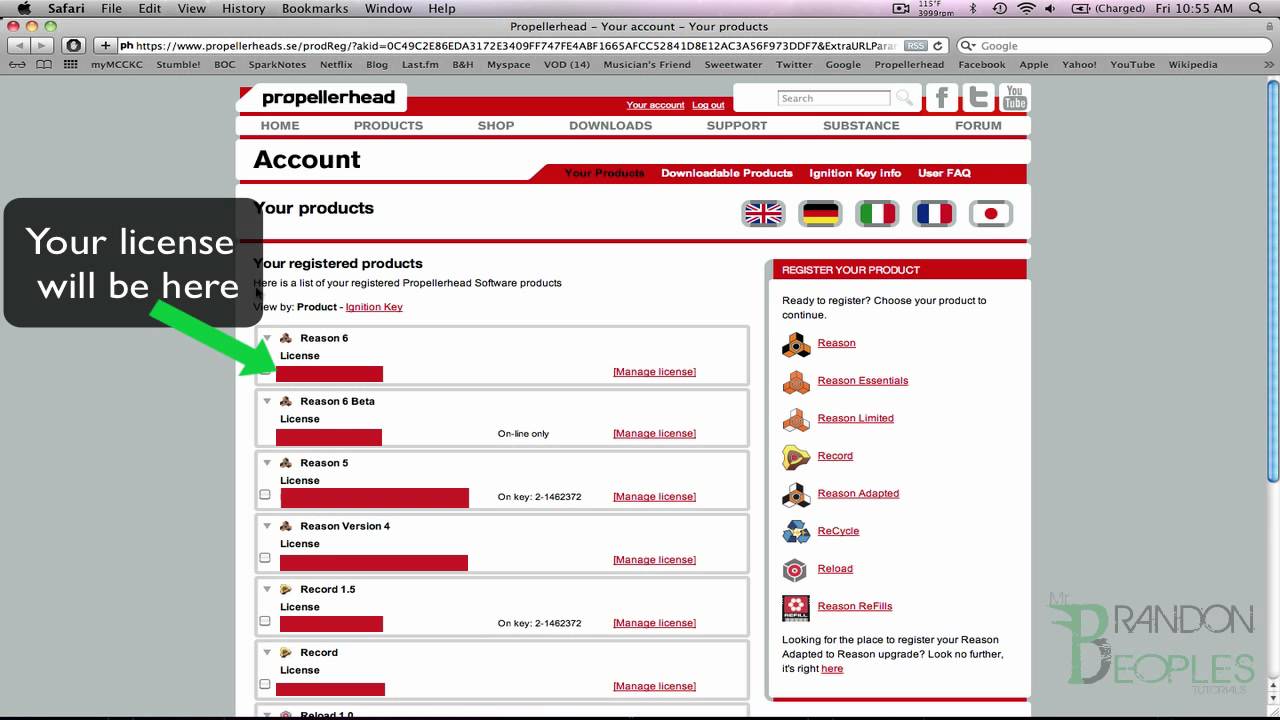Click the YouTube icon in site header
This screenshot has width=1280, height=720.
tap(1015, 98)
